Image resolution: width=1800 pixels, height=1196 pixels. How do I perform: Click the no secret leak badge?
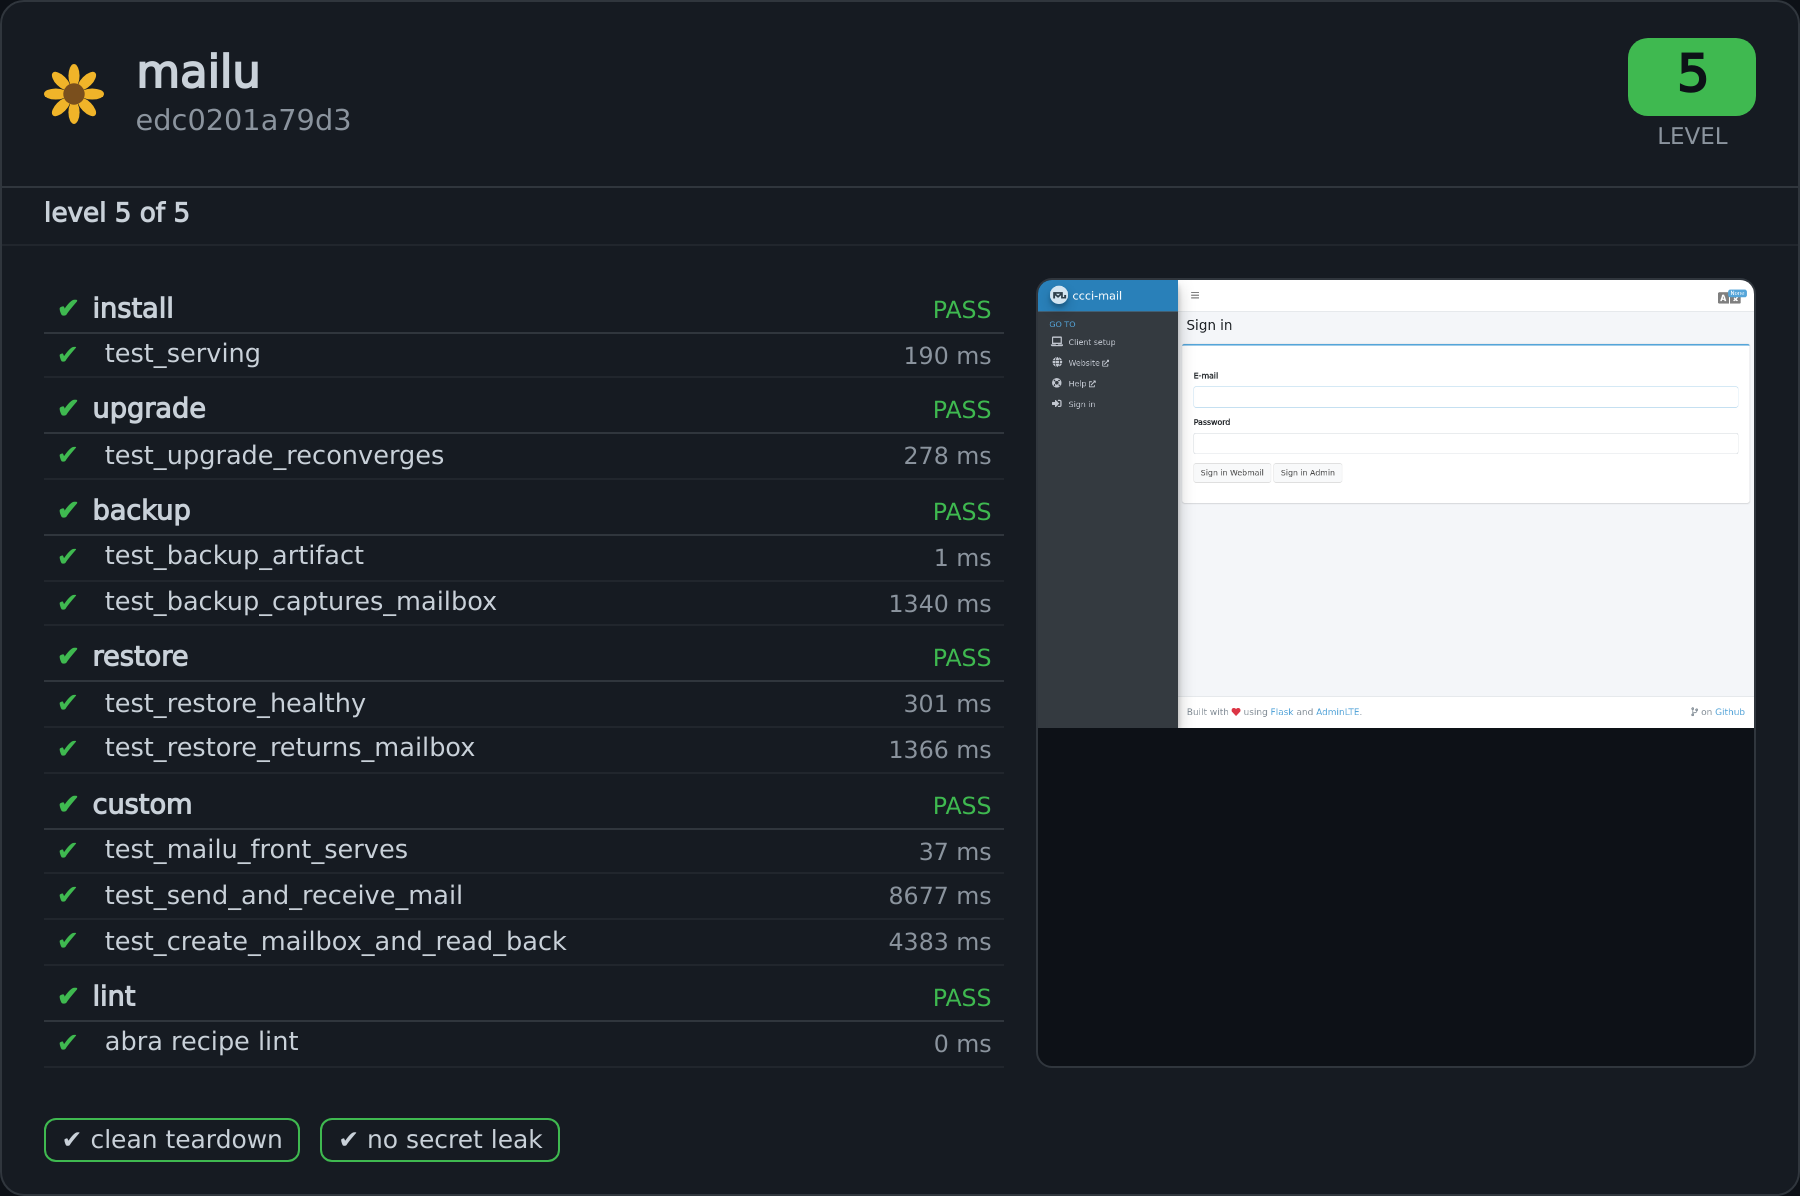point(440,1140)
